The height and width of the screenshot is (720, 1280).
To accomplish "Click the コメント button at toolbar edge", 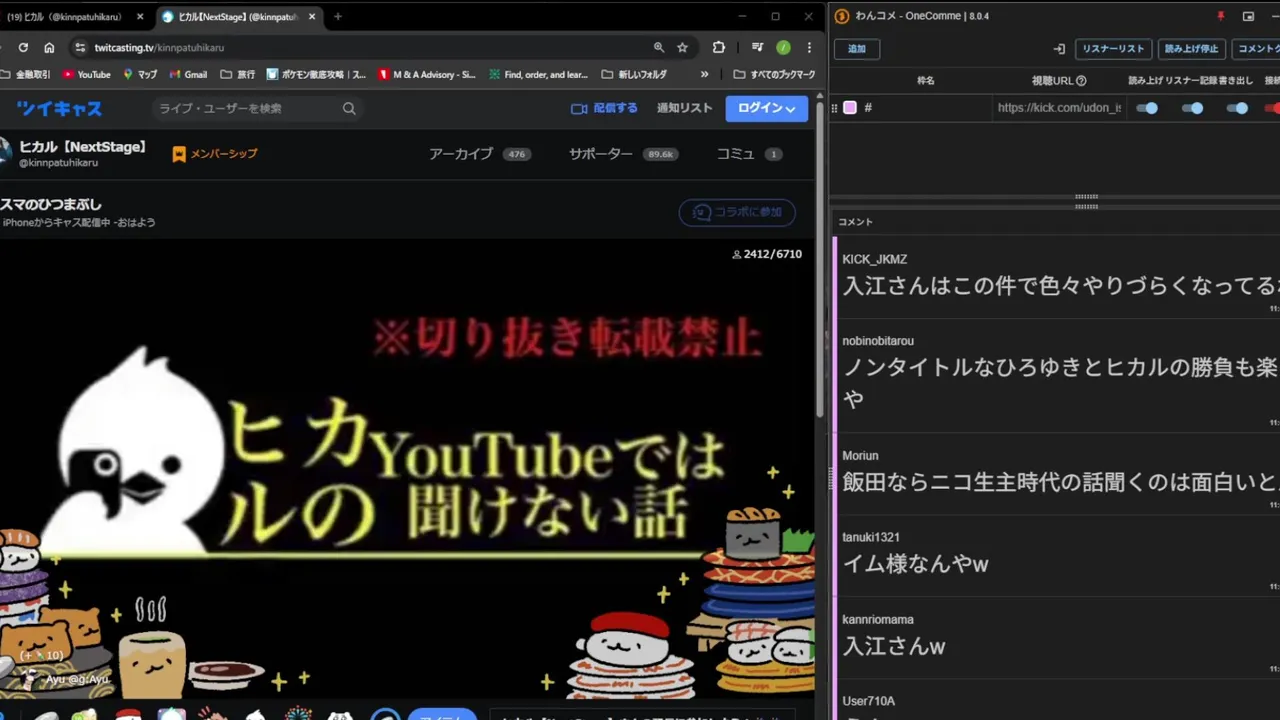I will (x=1256, y=48).
